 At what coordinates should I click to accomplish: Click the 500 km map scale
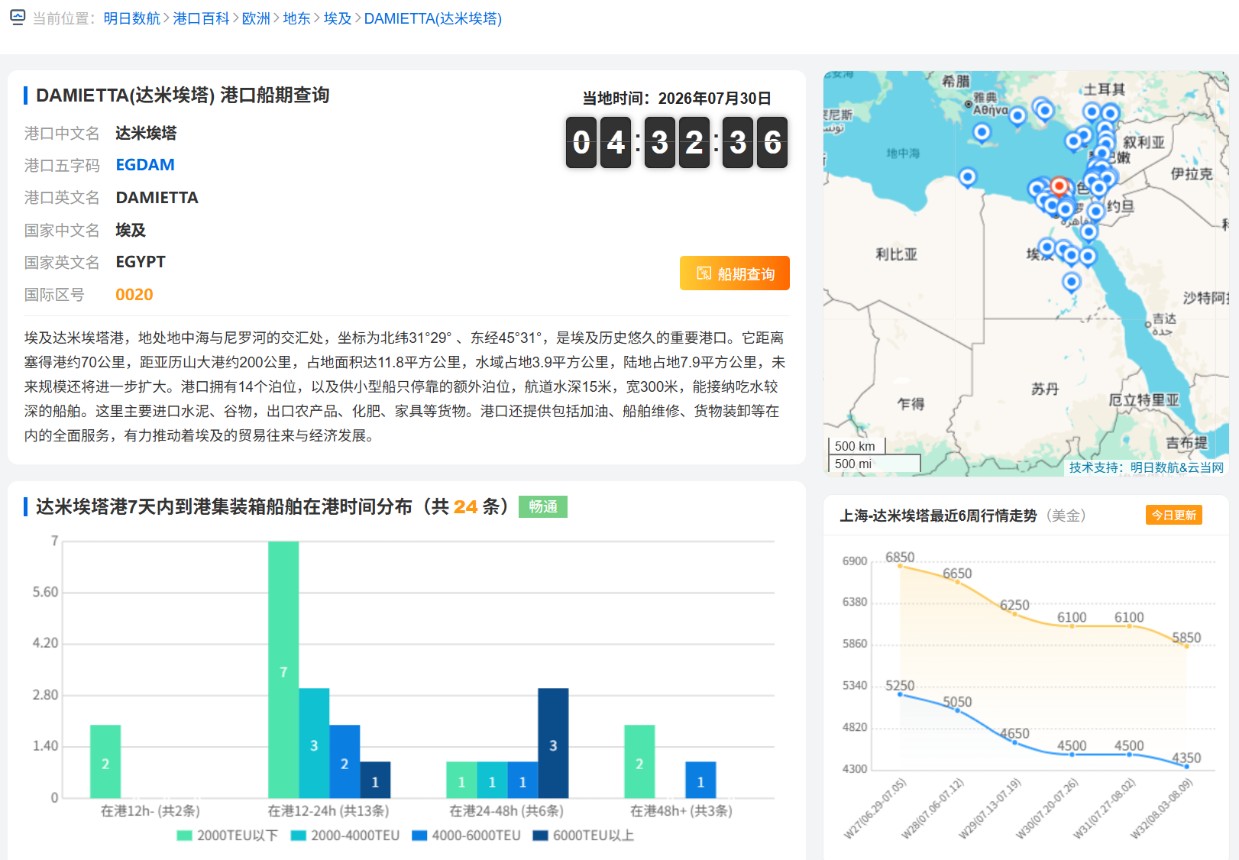pos(855,446)
